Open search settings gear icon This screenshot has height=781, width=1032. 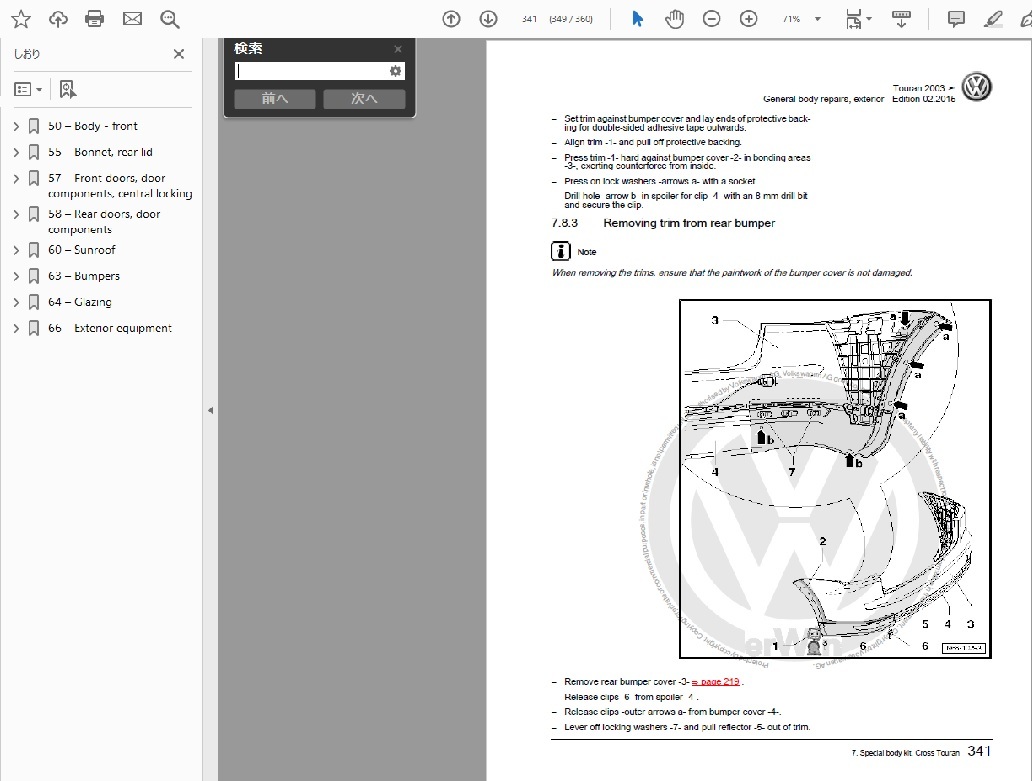pyautogui.click(x=395, y=71)
